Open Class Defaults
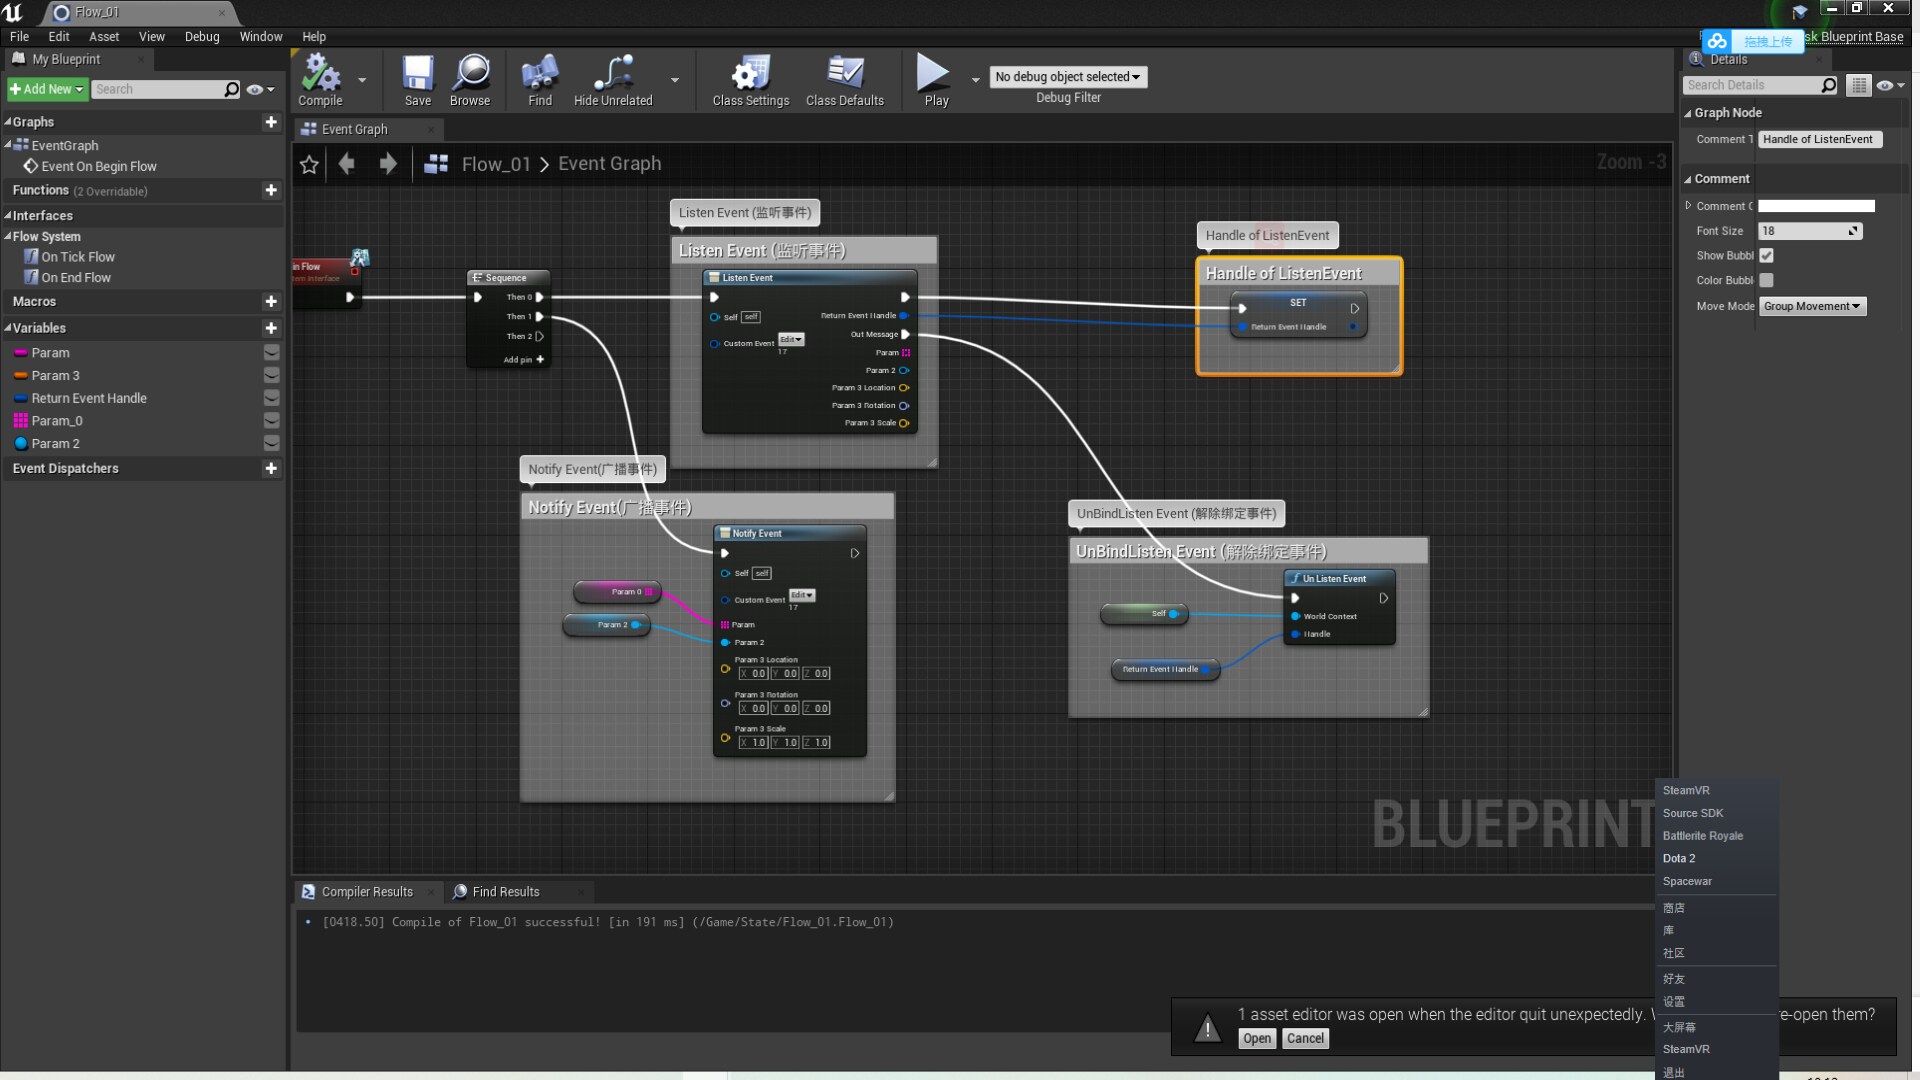This screenshot has width=1920, height=1080. click(x=845, y=80)
